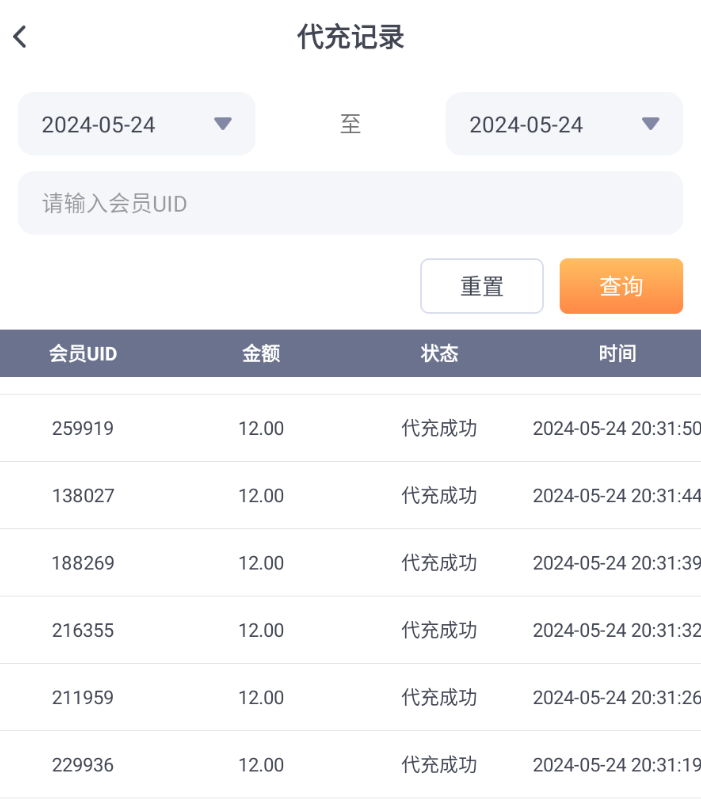Select the record with UID 138027
The width and height of the screenshot is (701, 800).
point(83,496)
